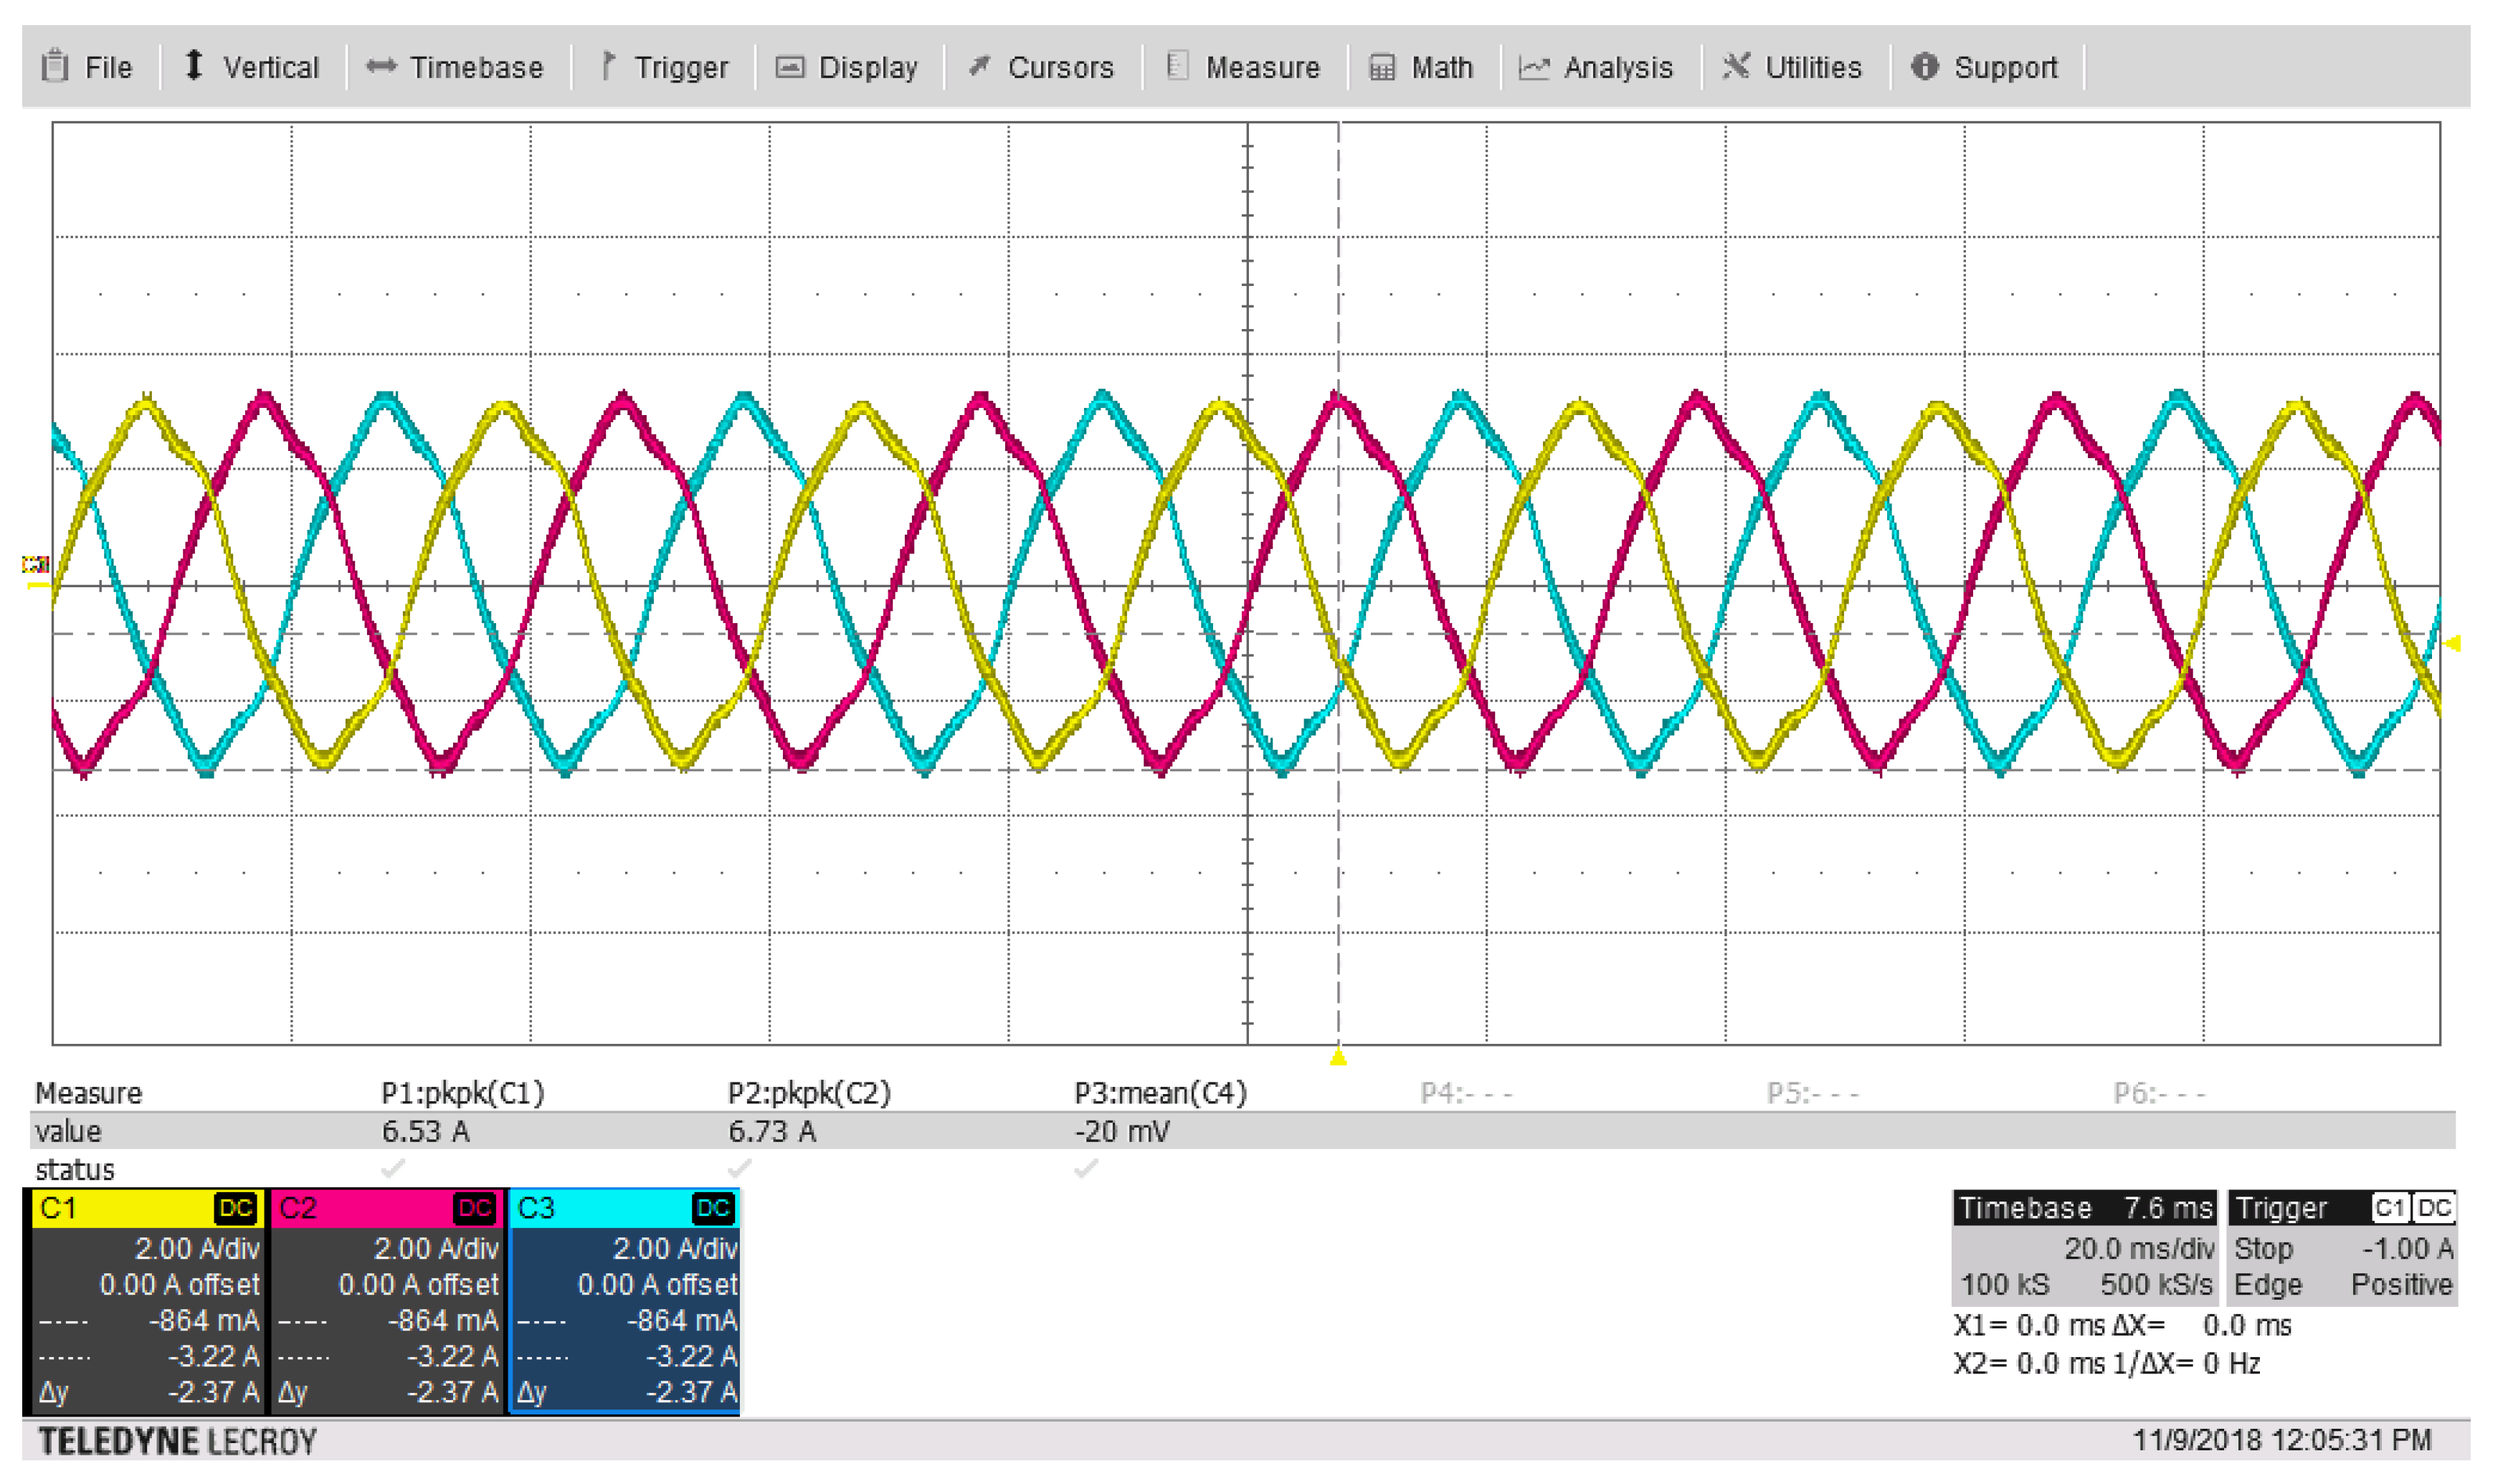This screenshot has width=2503, height=1484.
Task: Click the Timebase horizontal arrow icon
Action: [x=381, y=66]
